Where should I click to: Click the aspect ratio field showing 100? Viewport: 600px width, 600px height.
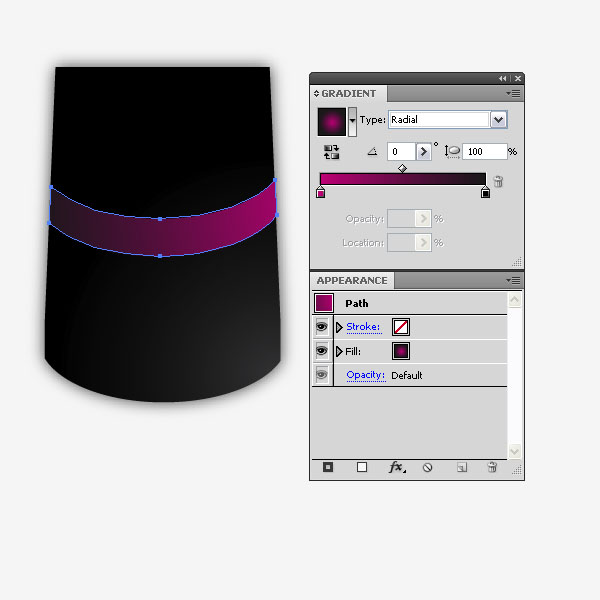484,152
